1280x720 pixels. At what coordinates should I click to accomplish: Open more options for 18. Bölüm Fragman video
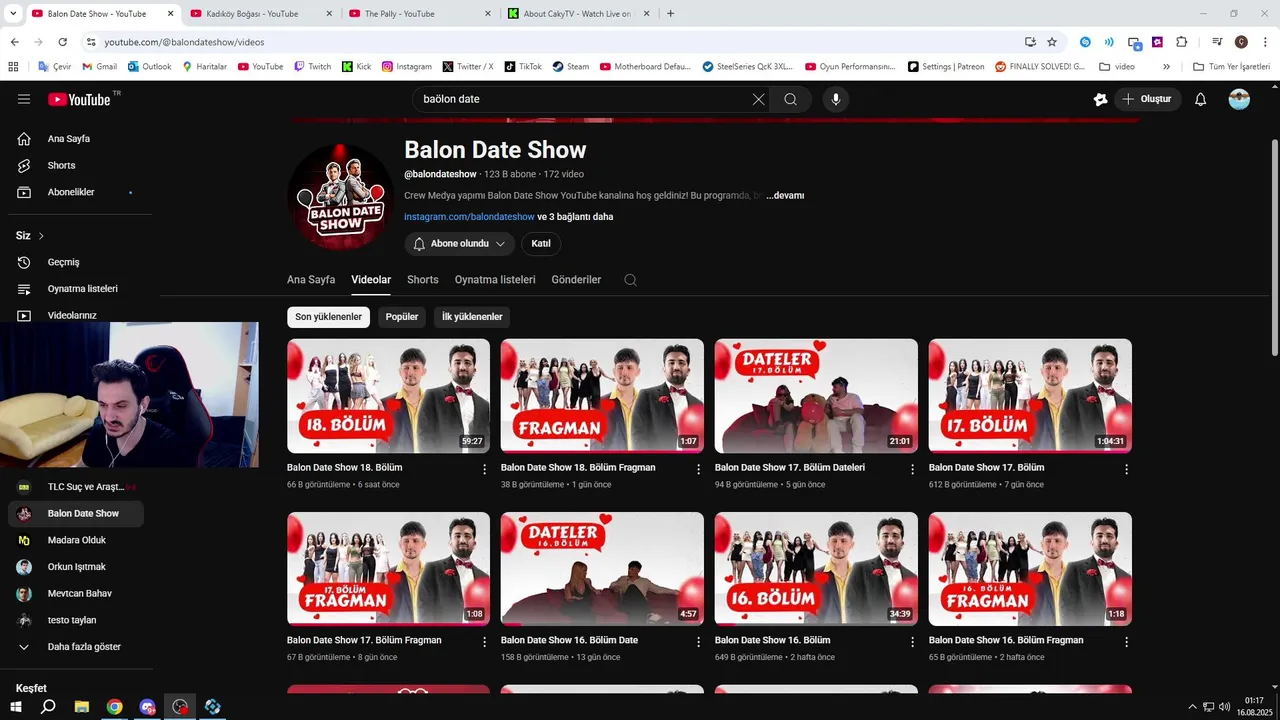pyautogui.click(x=699, y=469)
